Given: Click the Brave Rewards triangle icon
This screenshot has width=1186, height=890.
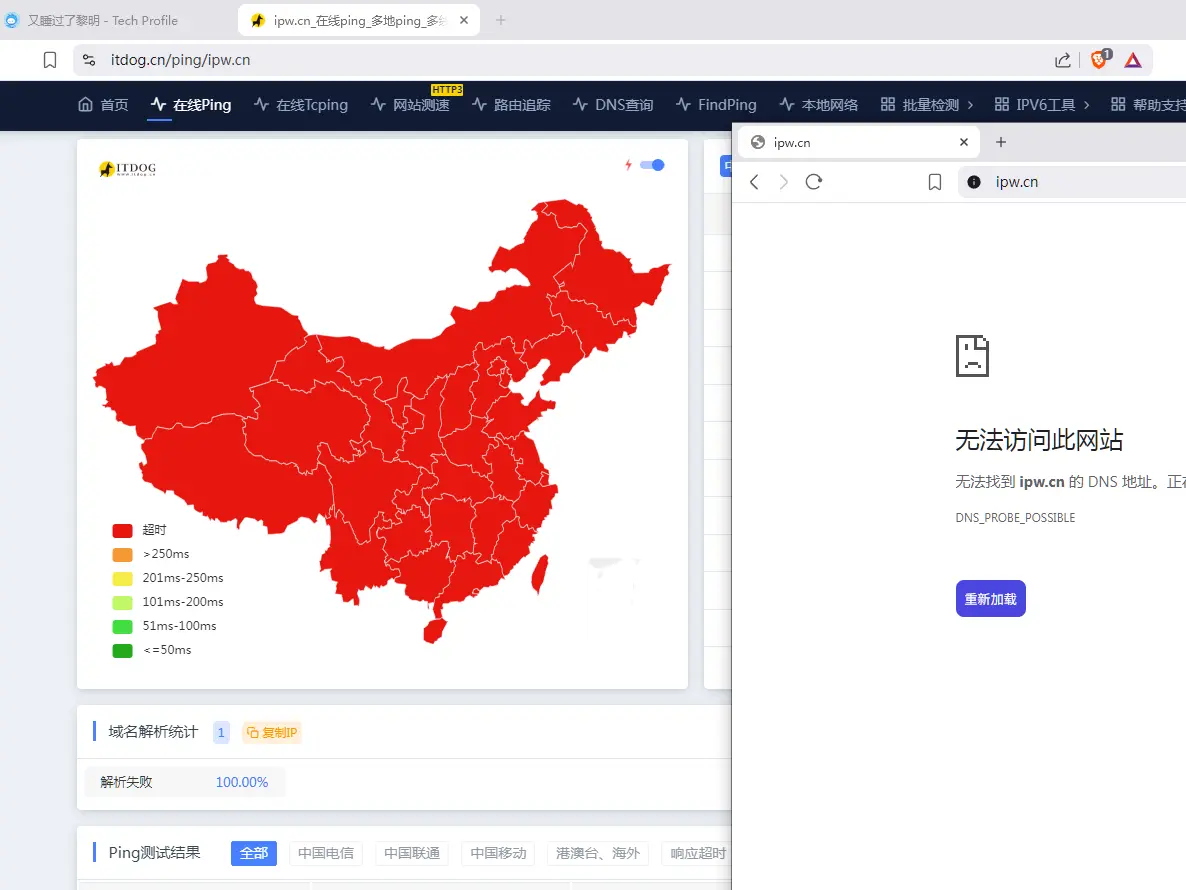Looking at the screenshot, I should tap(1132, 60).
